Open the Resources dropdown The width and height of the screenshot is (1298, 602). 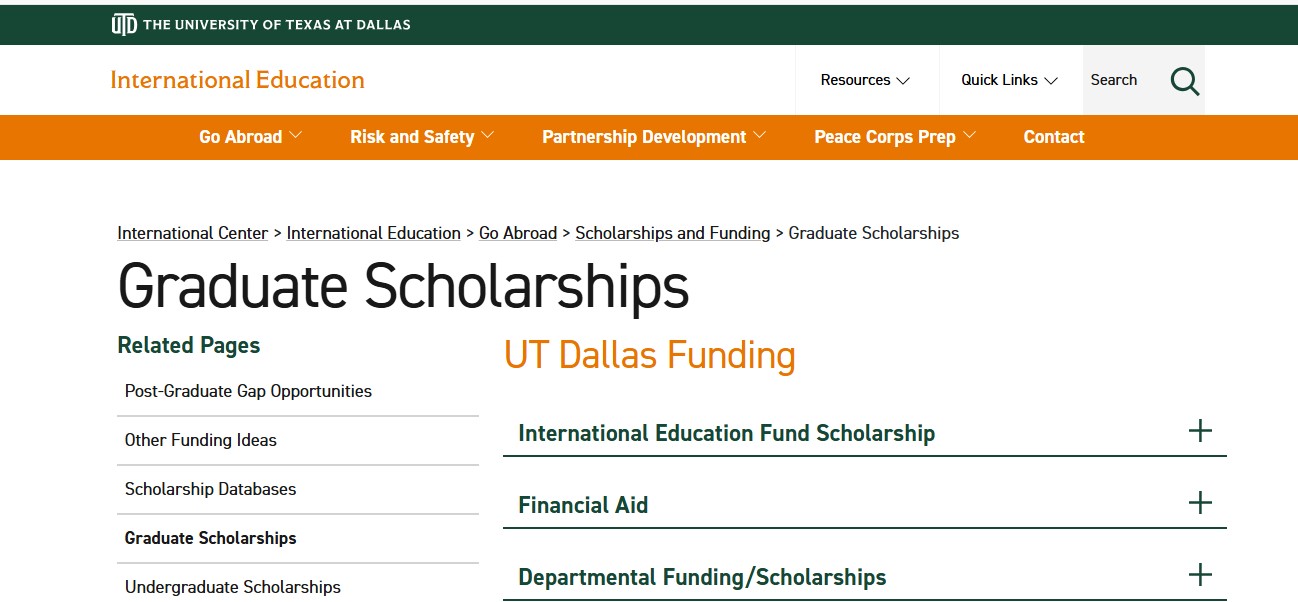[865, 80]
